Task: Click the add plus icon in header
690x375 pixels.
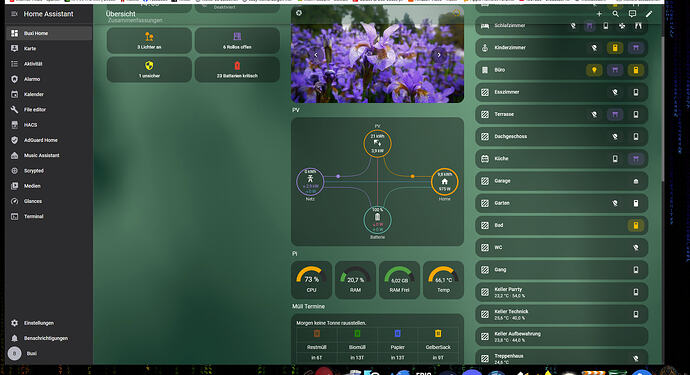Action: pyautogui.click(x=599, y=14)
